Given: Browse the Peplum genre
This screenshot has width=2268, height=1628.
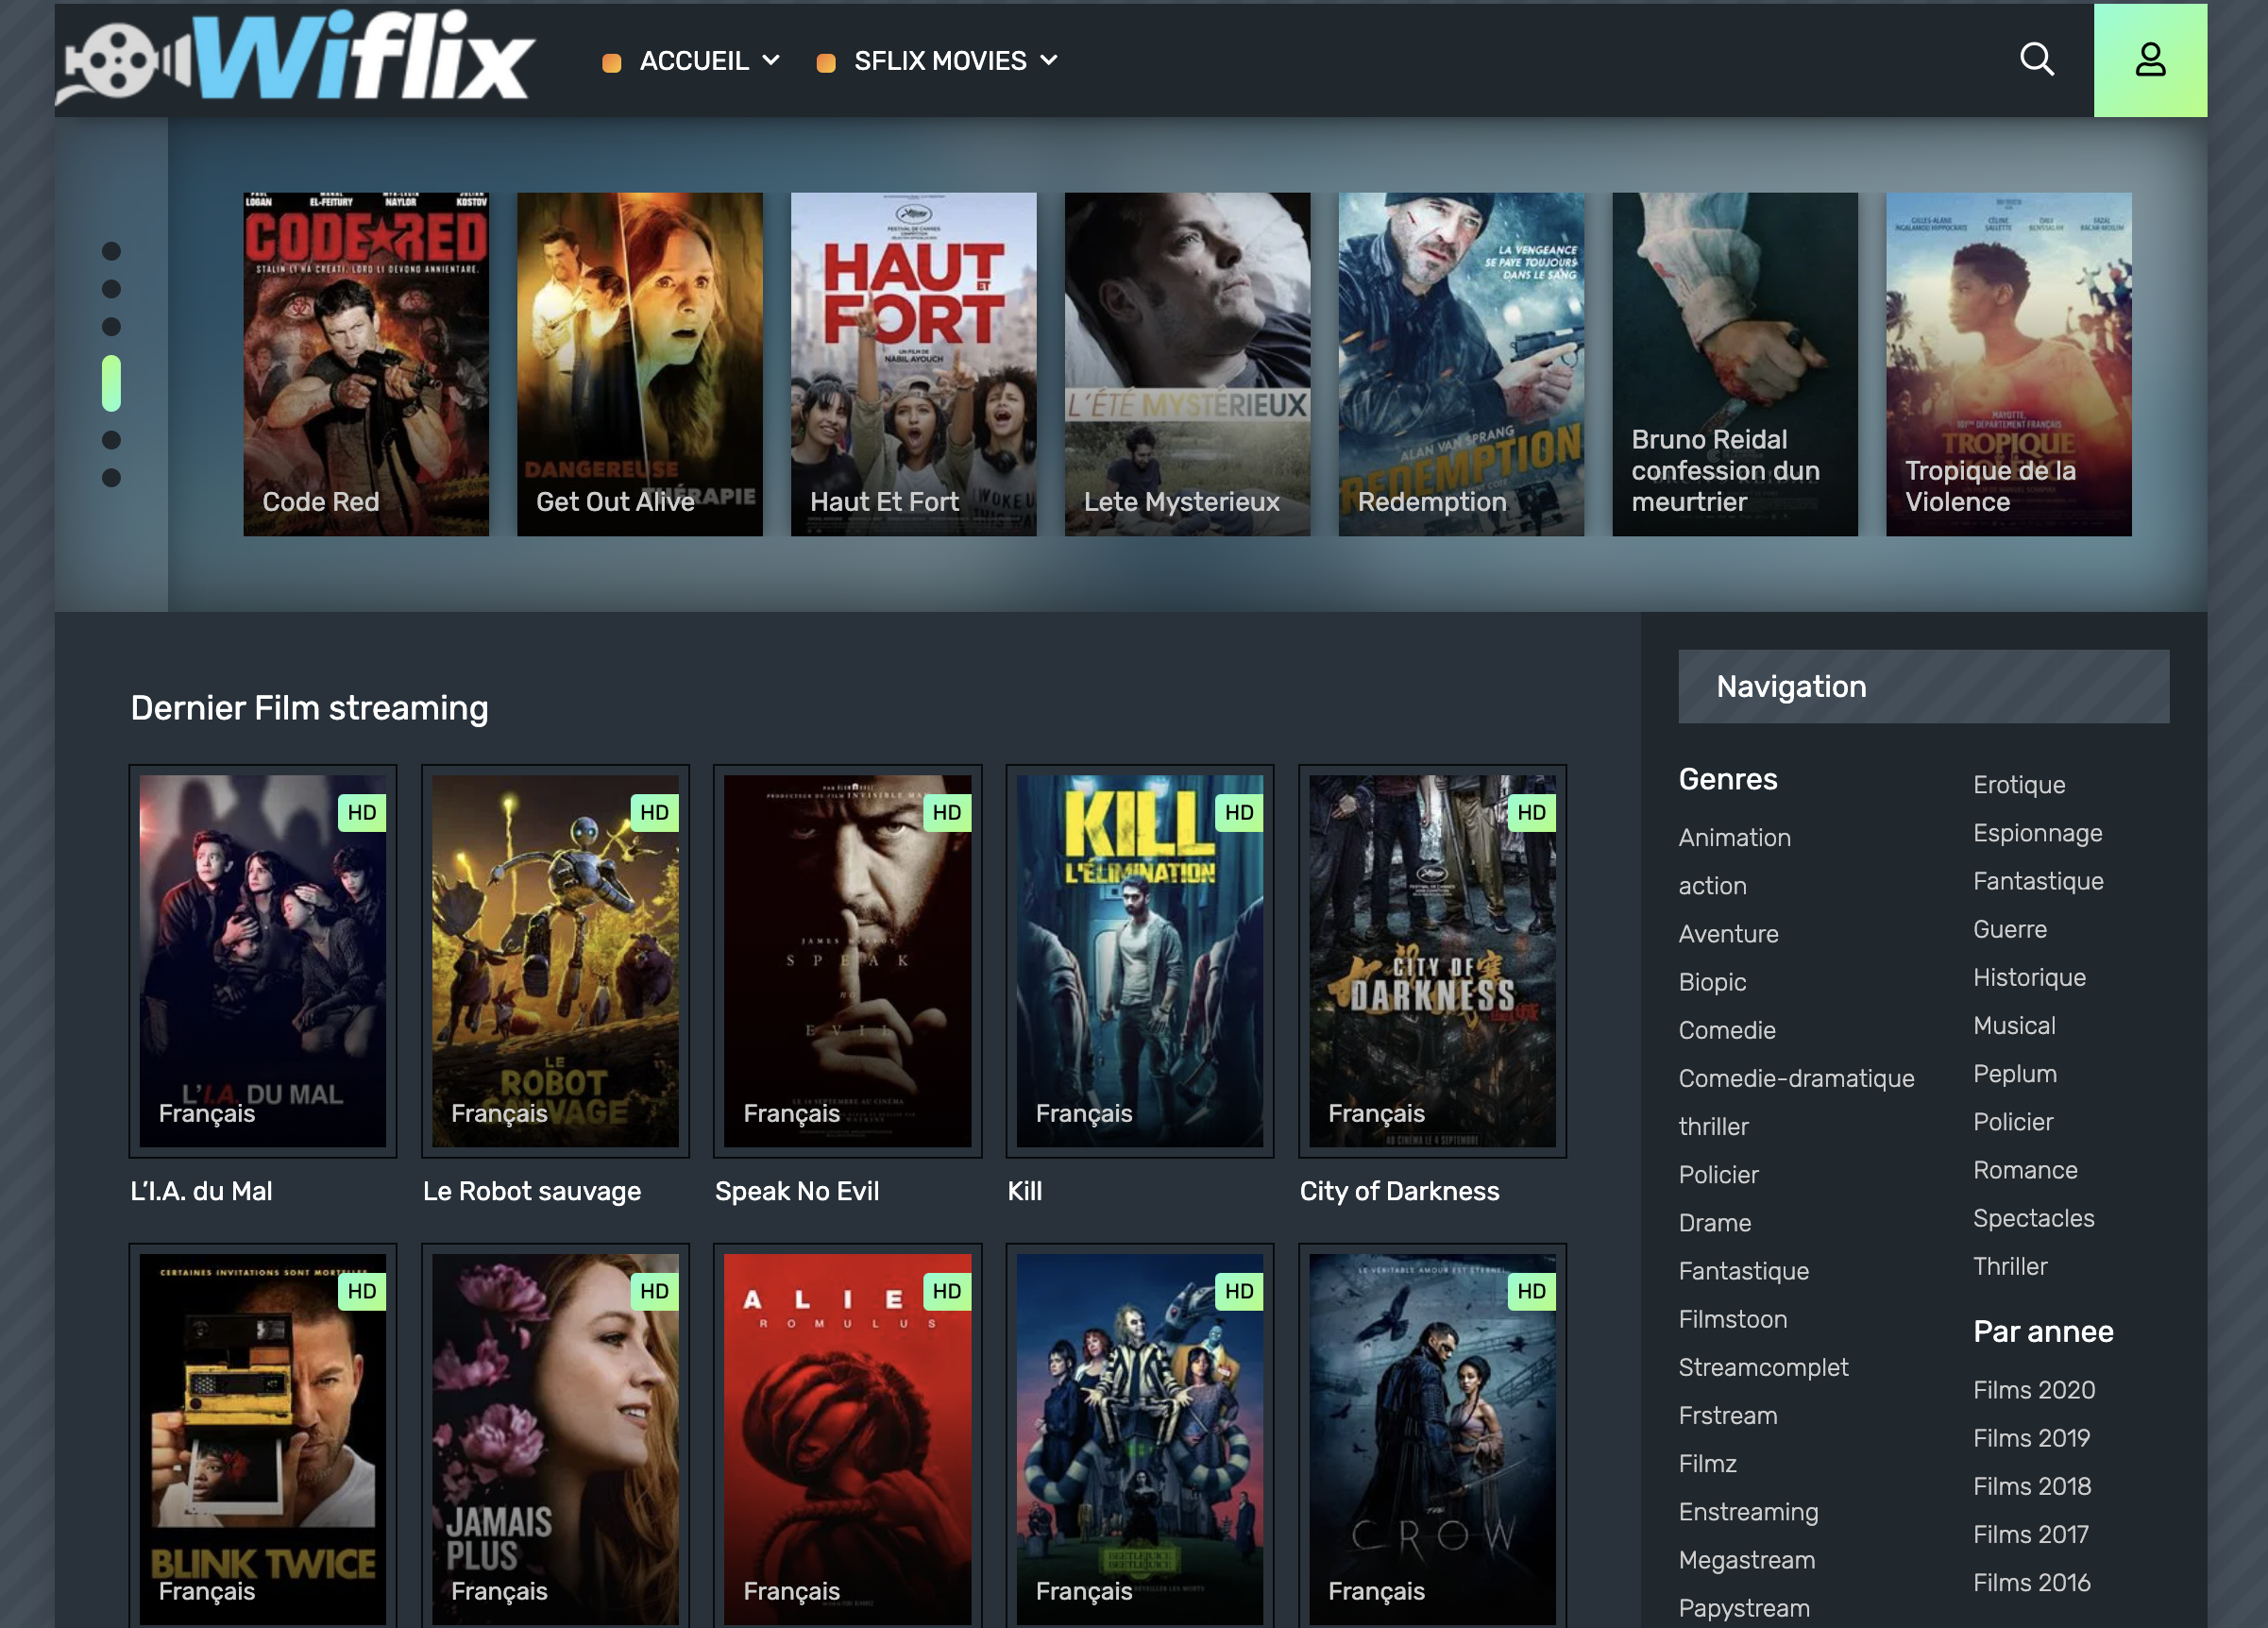Looking at the screenshot, I should [2014, 1074].
